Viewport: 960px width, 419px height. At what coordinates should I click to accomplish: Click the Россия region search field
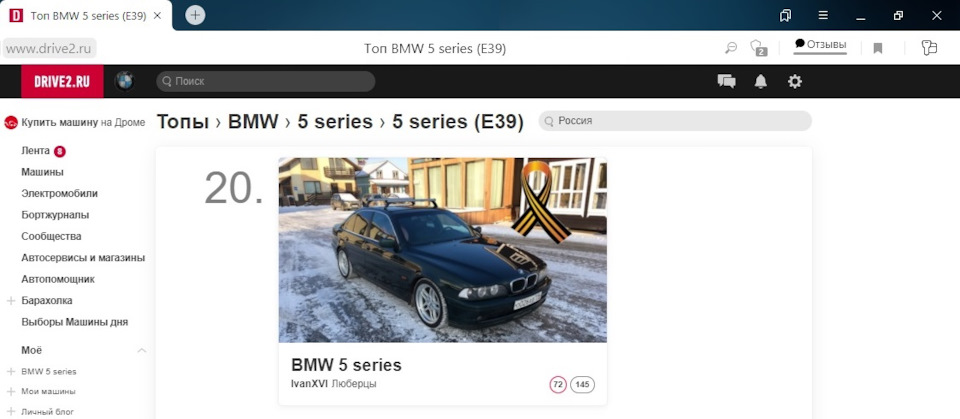[675, 121]
